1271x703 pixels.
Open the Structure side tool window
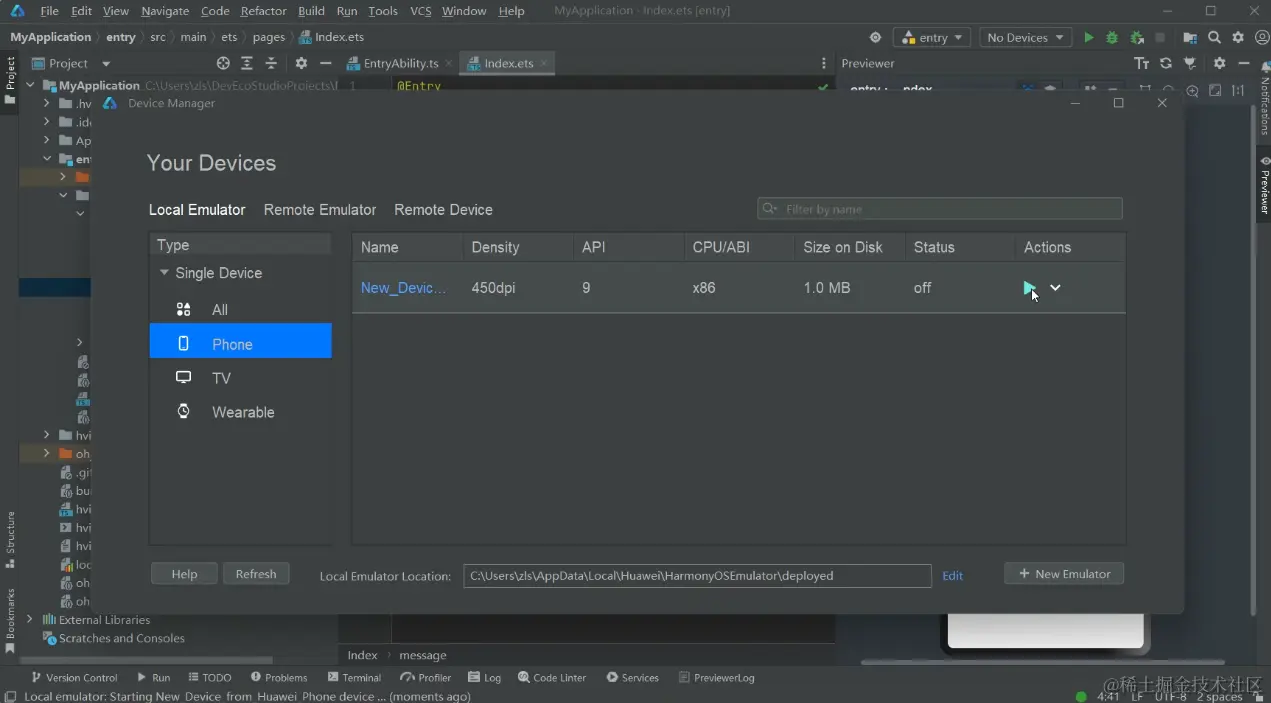coord(10,540)
